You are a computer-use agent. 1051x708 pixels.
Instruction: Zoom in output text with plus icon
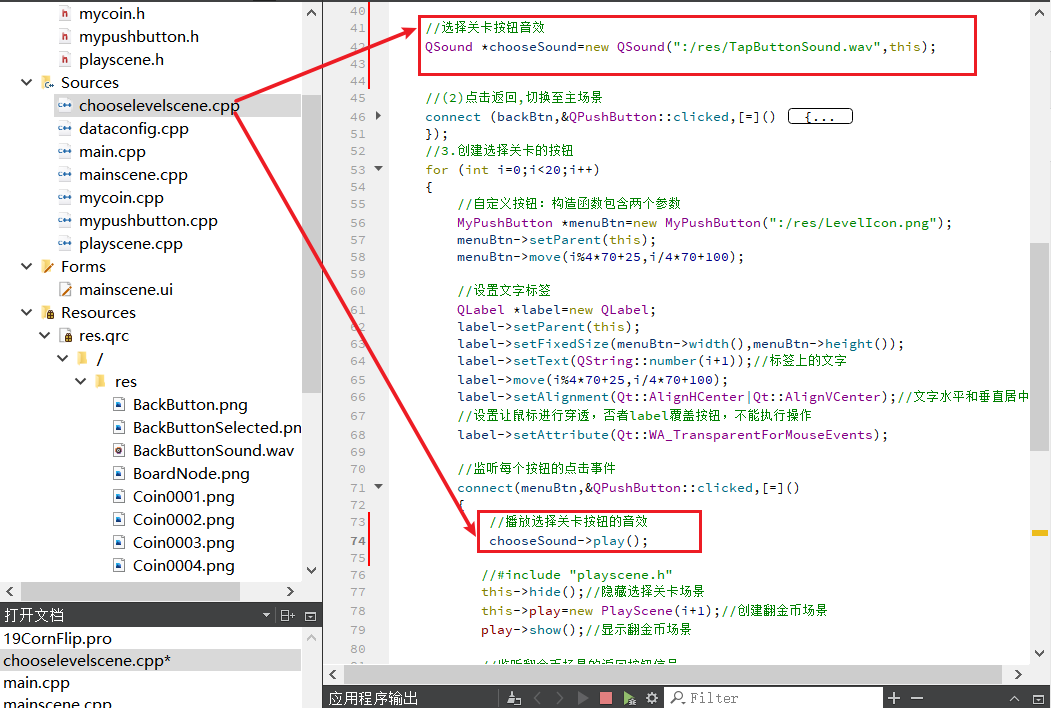pyautogui.click(x=893, y=698)
